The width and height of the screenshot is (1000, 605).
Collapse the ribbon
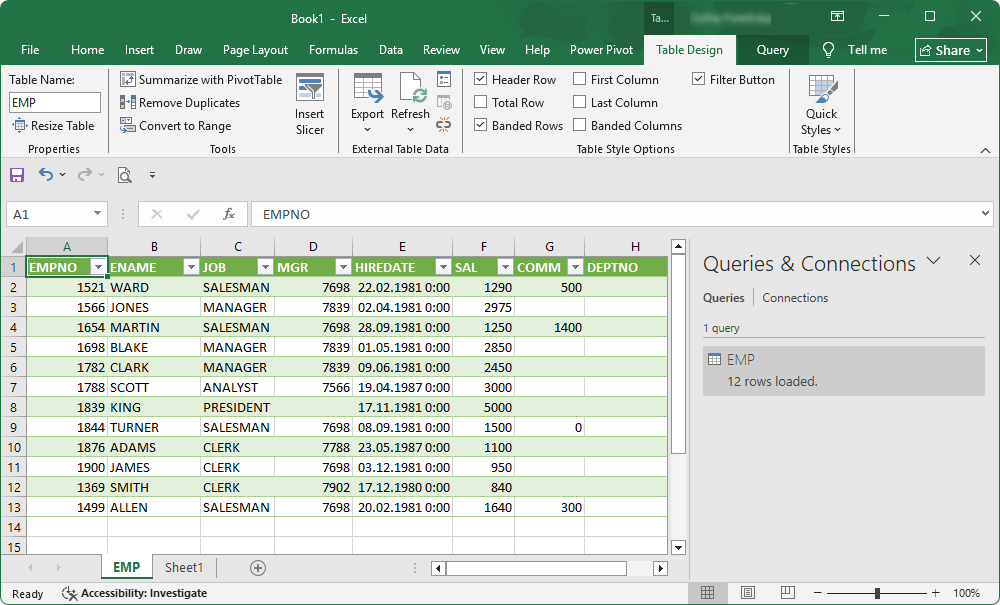[985, 150]
